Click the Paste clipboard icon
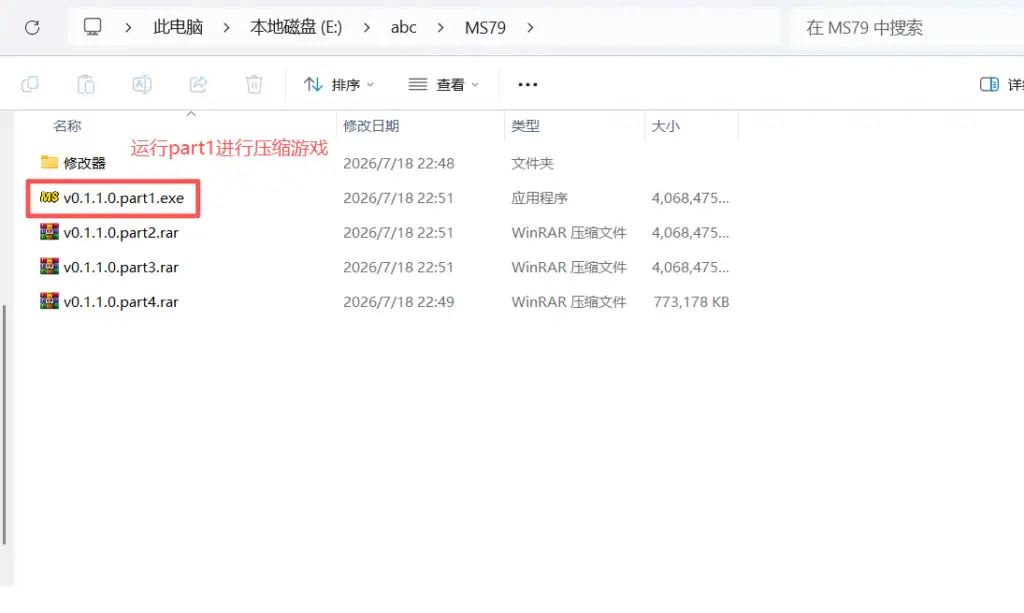 click(86, 84)
